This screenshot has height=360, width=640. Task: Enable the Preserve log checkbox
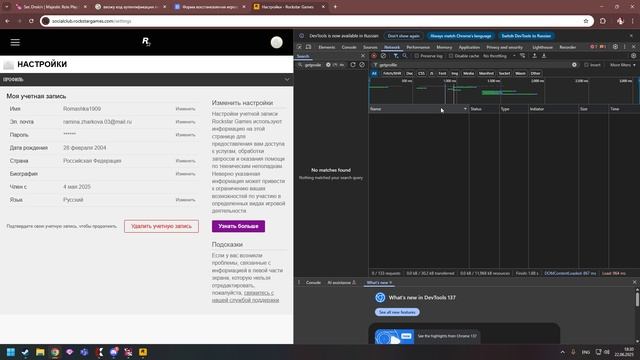pyautogui.click(x=416, y=56)
